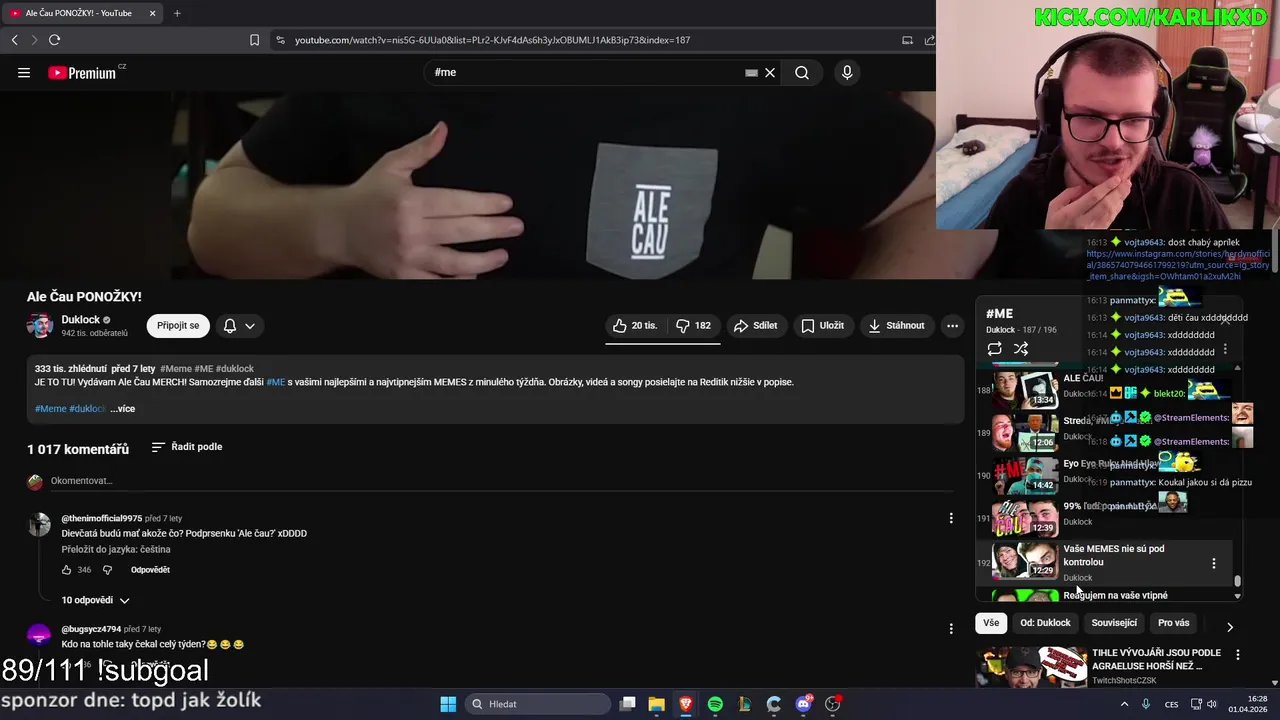Open Spotify from taskbar
This screenshot has height=720, width=1280.
coord(715,704)
